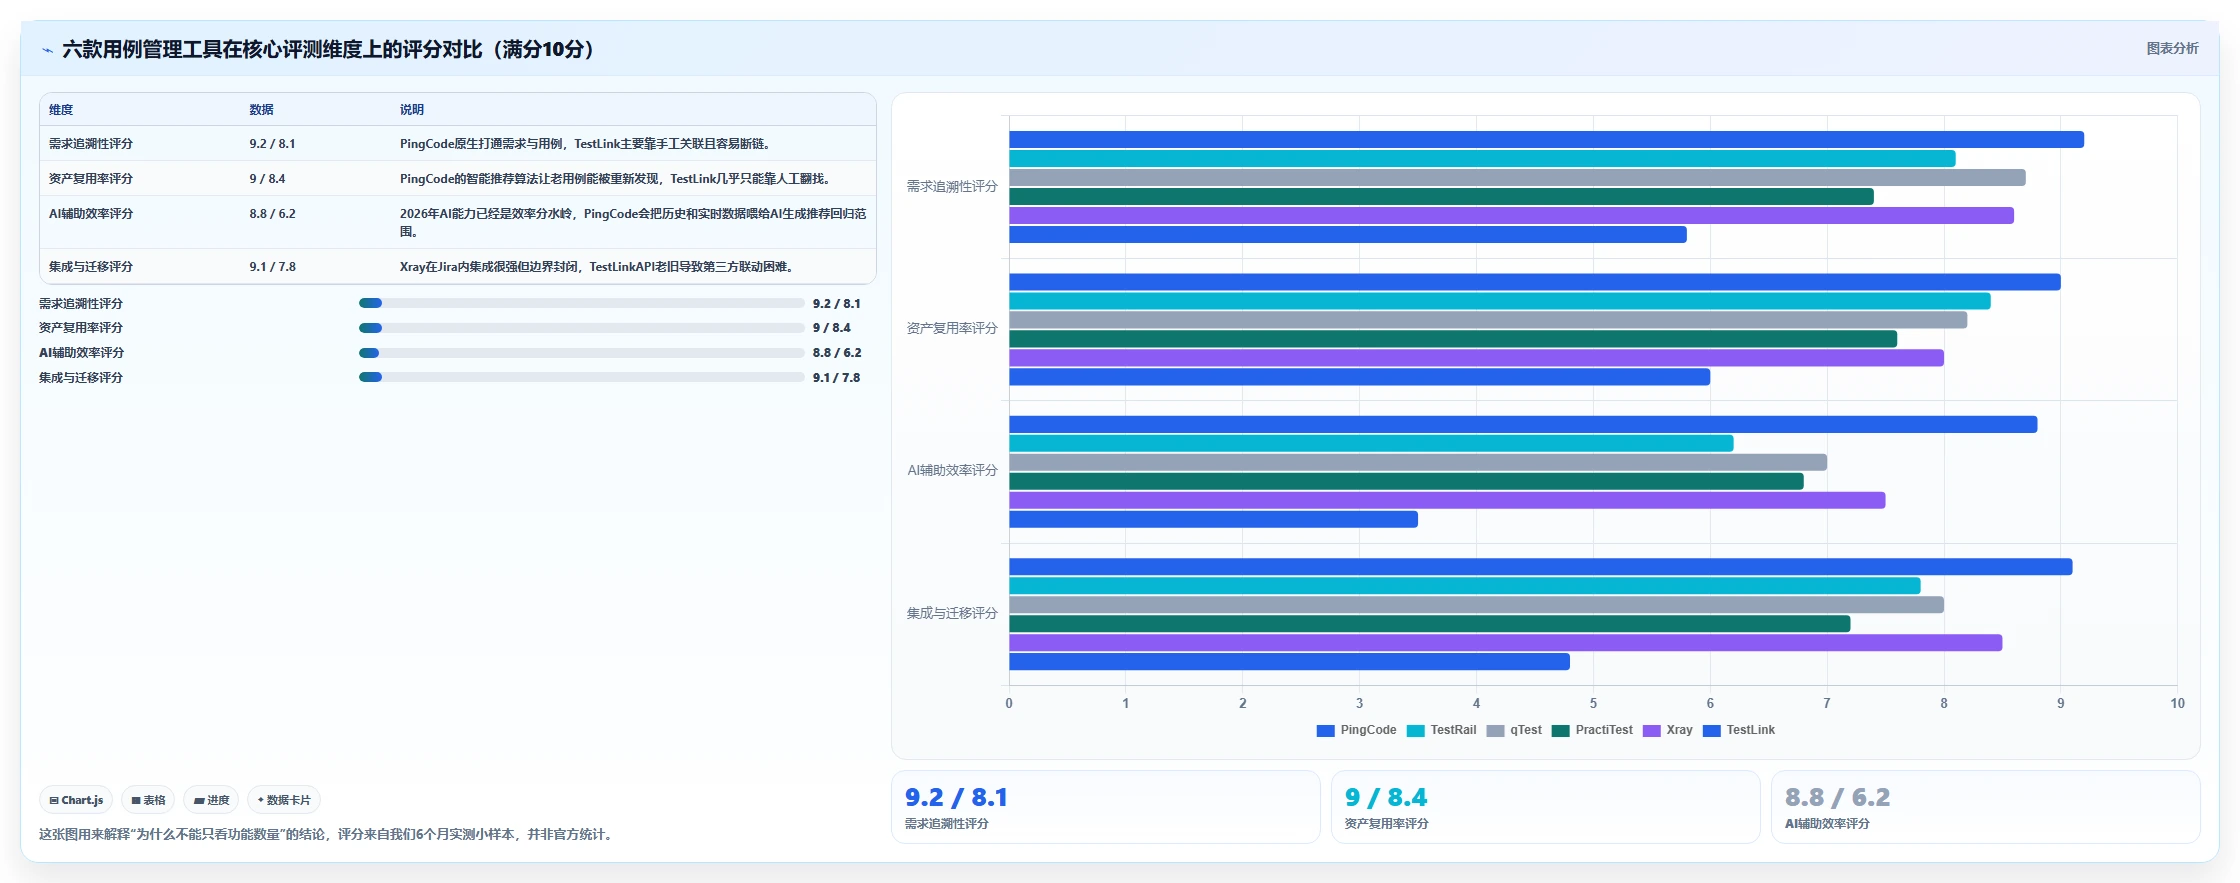
Task: Open the 图表分析 label in header
Action: click(x=2172, y=48)
